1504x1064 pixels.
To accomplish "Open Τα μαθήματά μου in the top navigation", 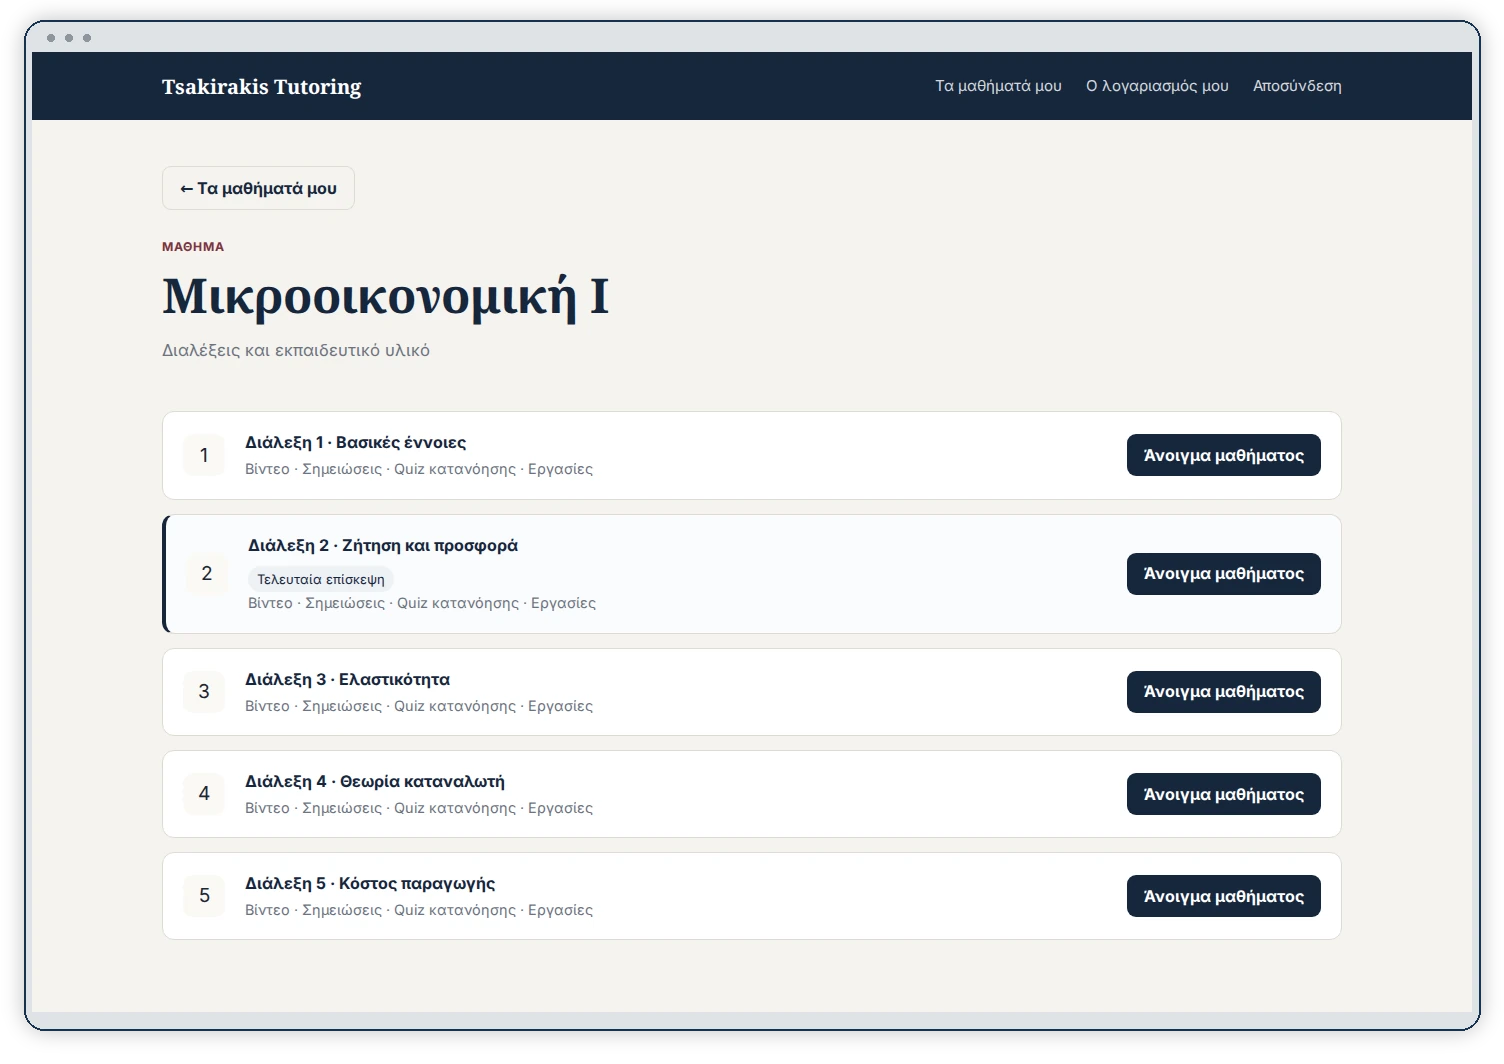I will (998, 86).
